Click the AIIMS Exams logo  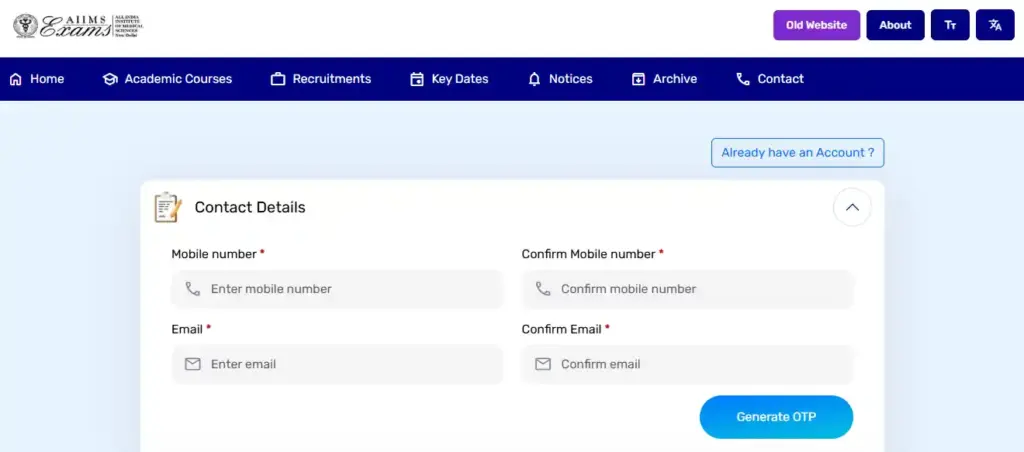tap(78, 26)
